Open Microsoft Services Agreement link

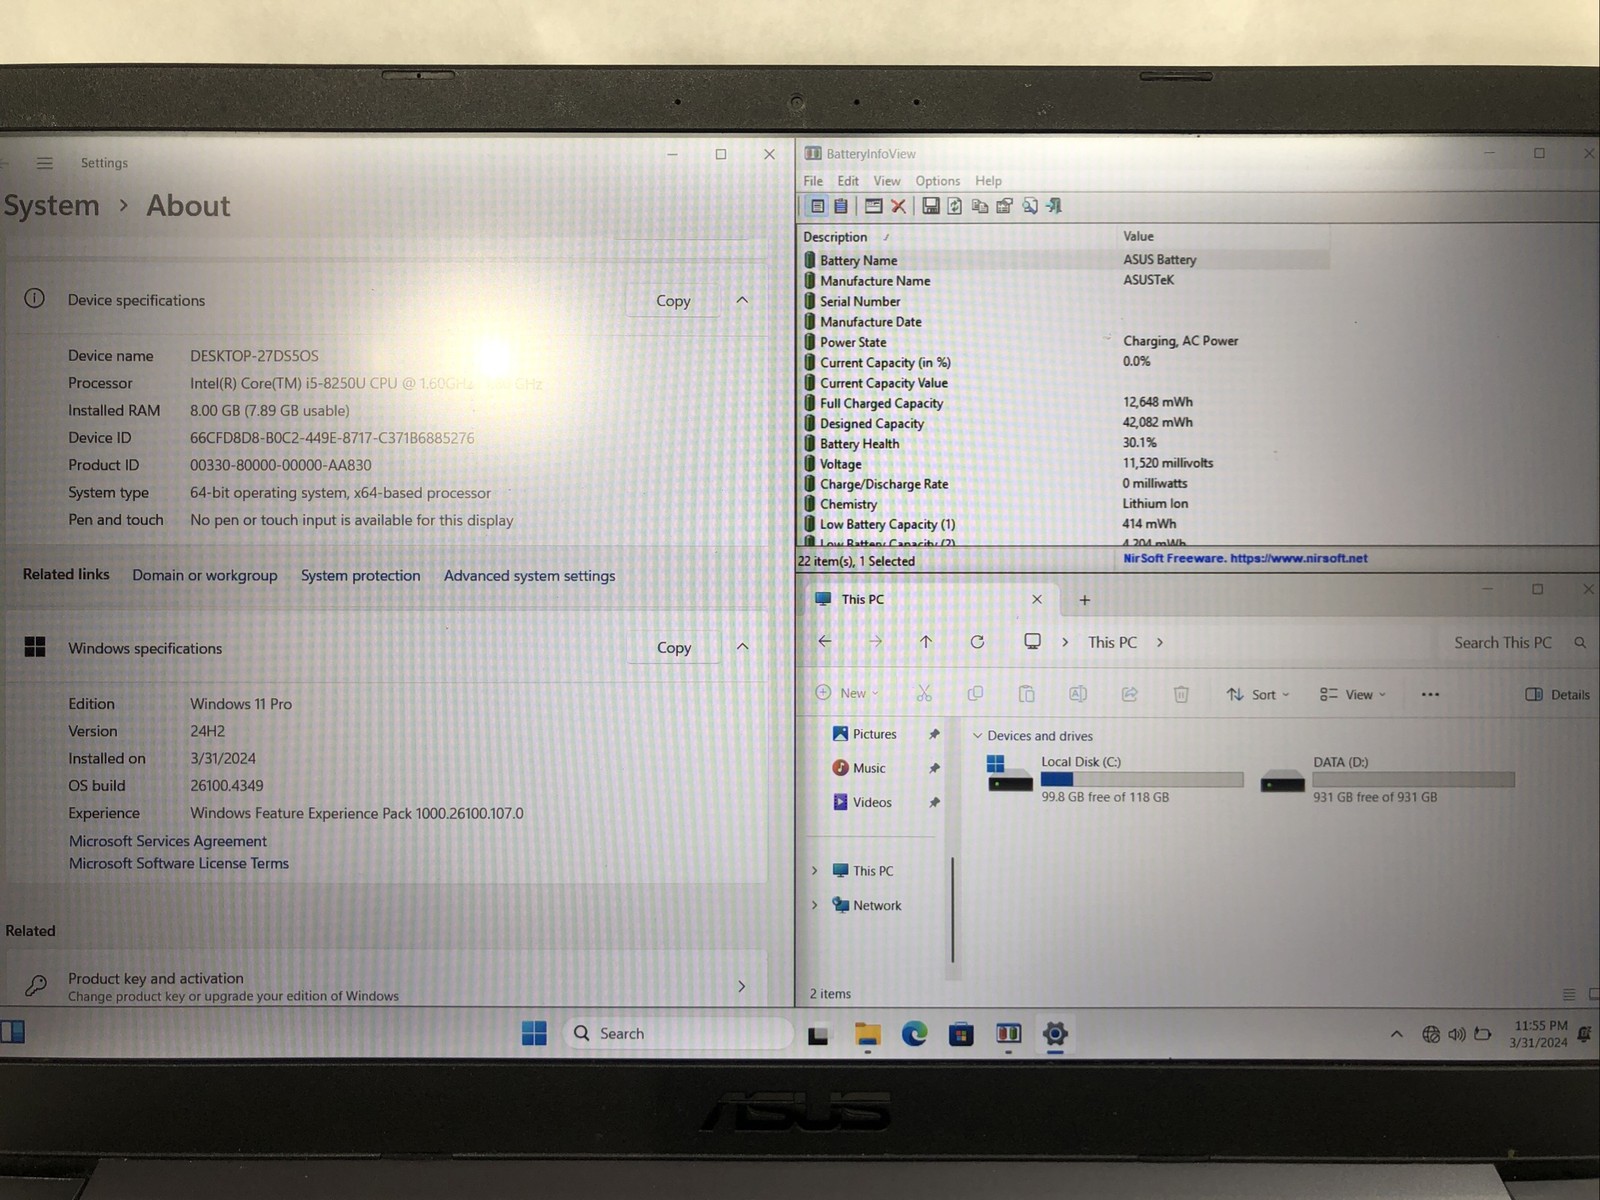pos(168,841)
